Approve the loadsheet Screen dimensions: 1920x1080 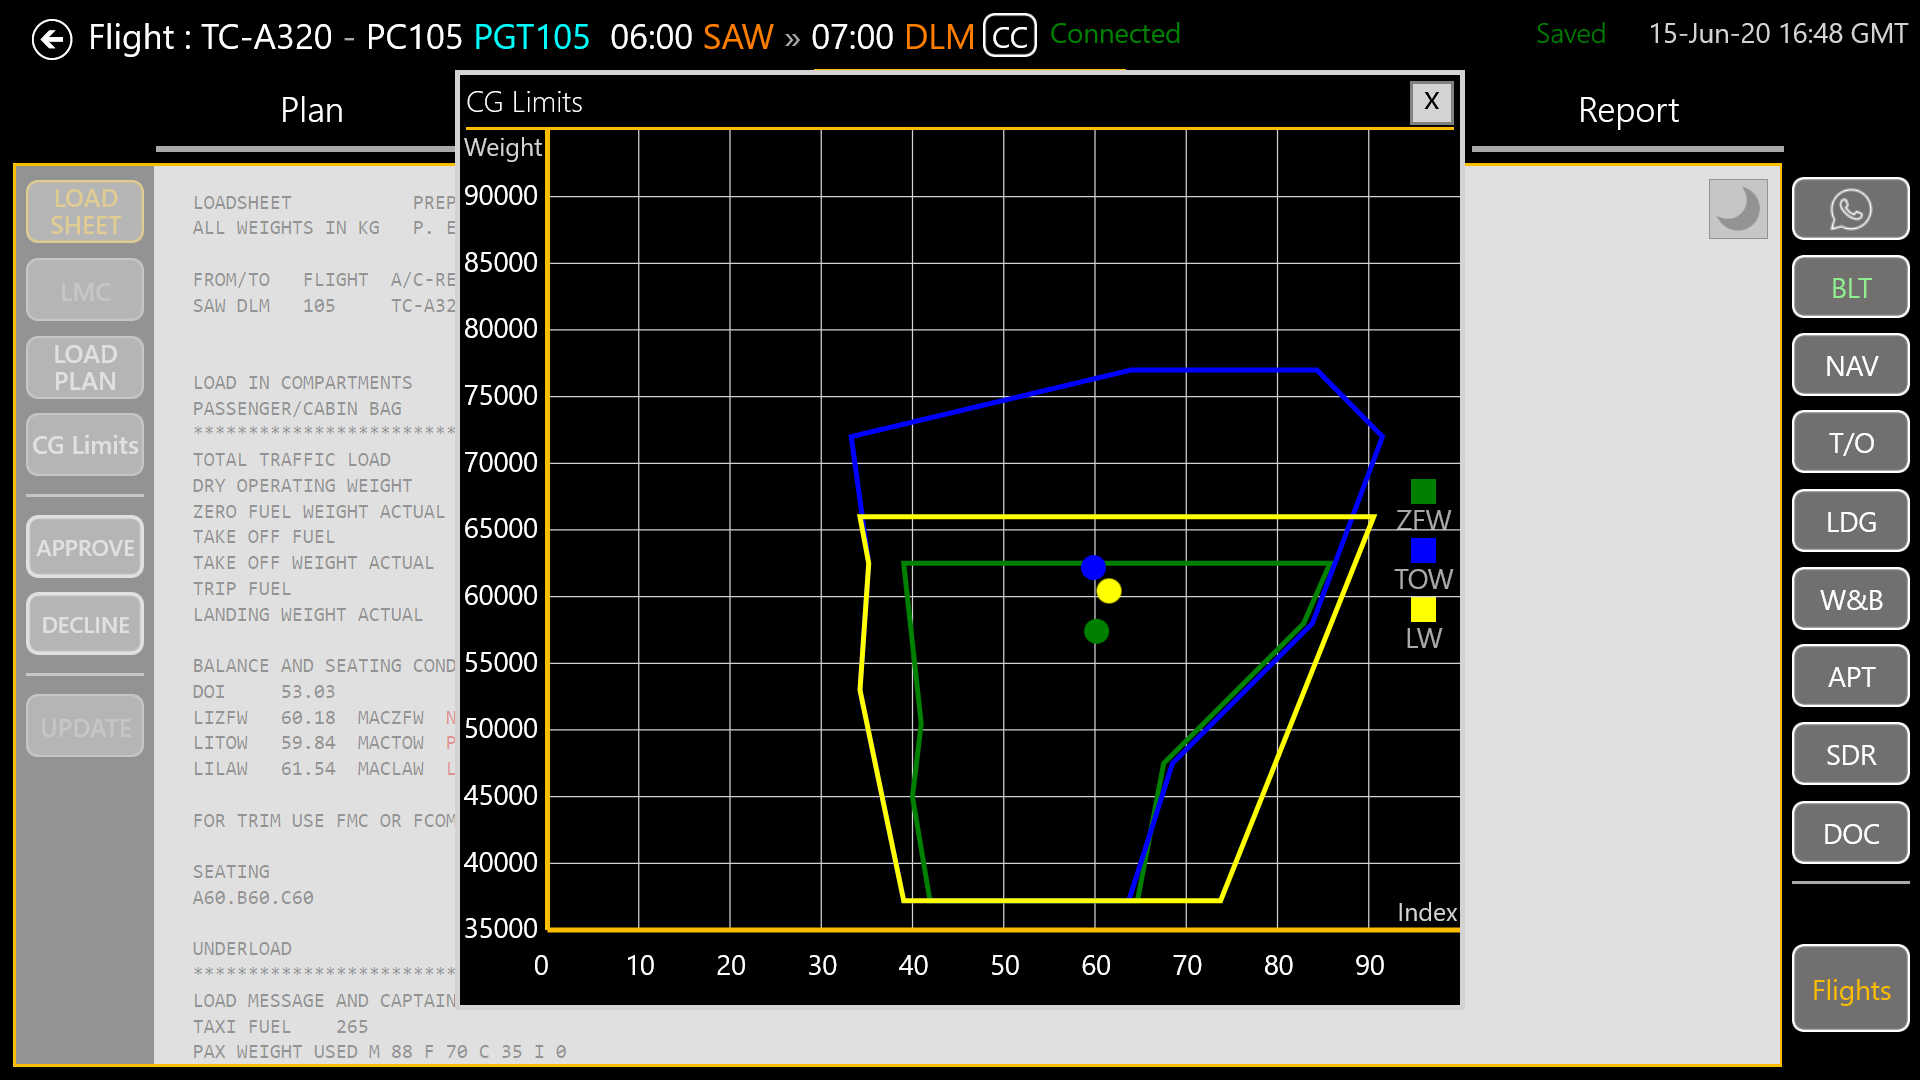pos(85,548)
